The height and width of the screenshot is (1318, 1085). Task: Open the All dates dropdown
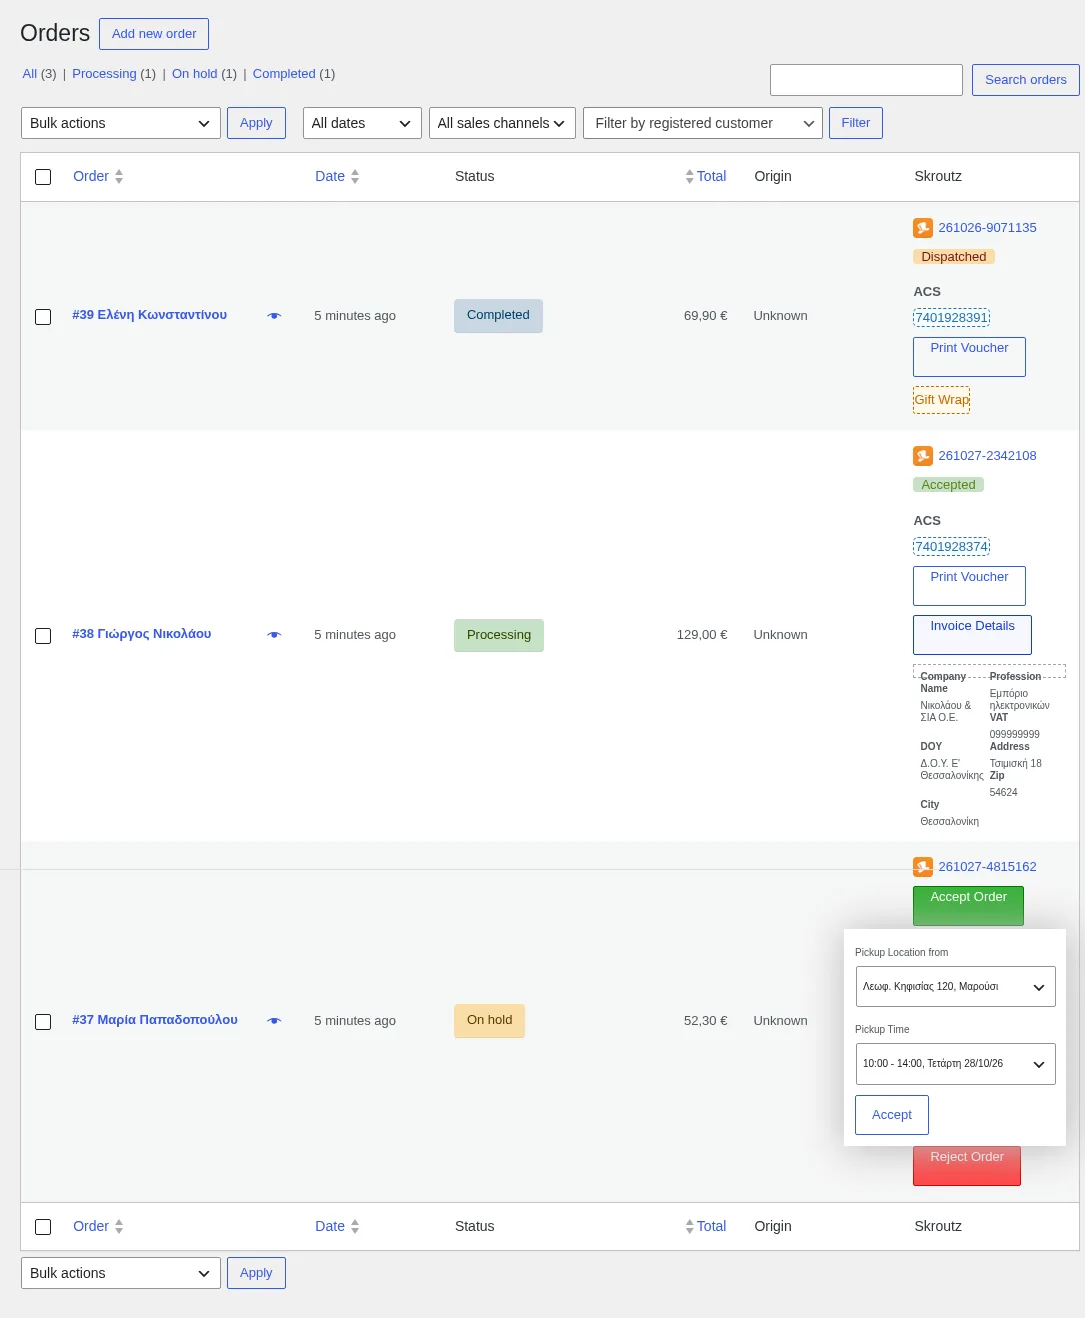click(x=362, y=123)
